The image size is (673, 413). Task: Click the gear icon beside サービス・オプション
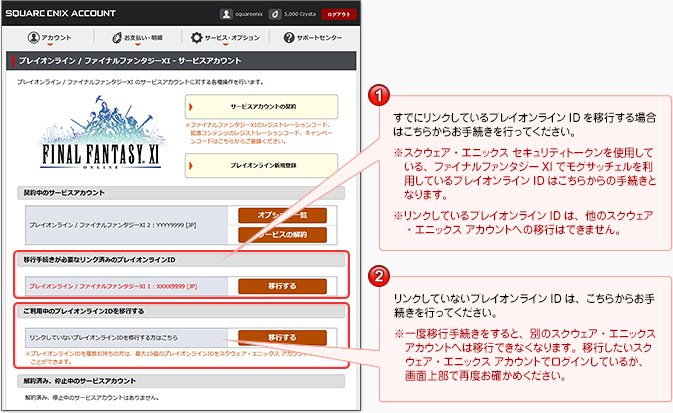click(197, 37)
